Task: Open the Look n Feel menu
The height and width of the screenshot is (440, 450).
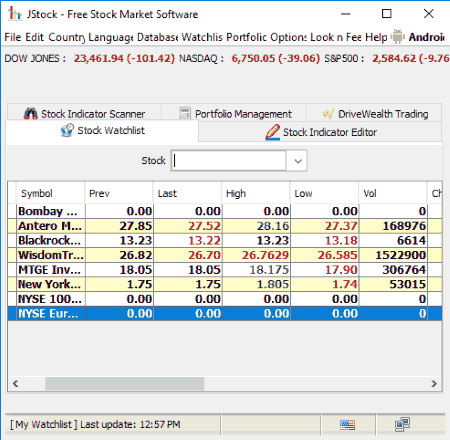Action: coord(336,37)
